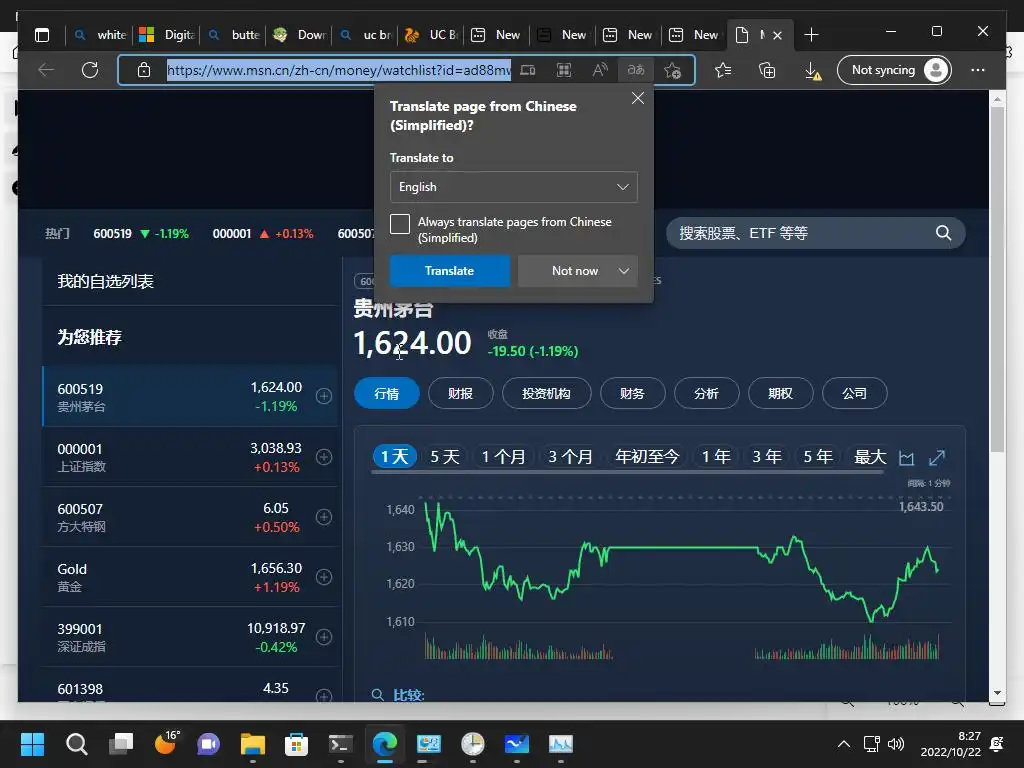This screenshot has height=768, width=1024.
Task: Select the 最大 chart range
Action: 870,456
